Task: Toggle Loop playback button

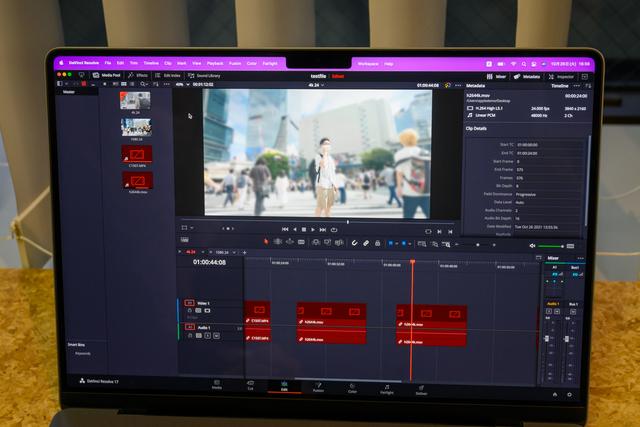Action: 334,230
